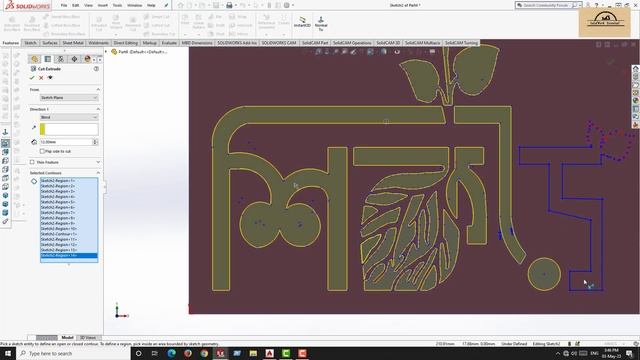This screenshot has width=640, height=360.
Task: Select highlighted Sketch2-Region<14> entry
Action: 69,256
